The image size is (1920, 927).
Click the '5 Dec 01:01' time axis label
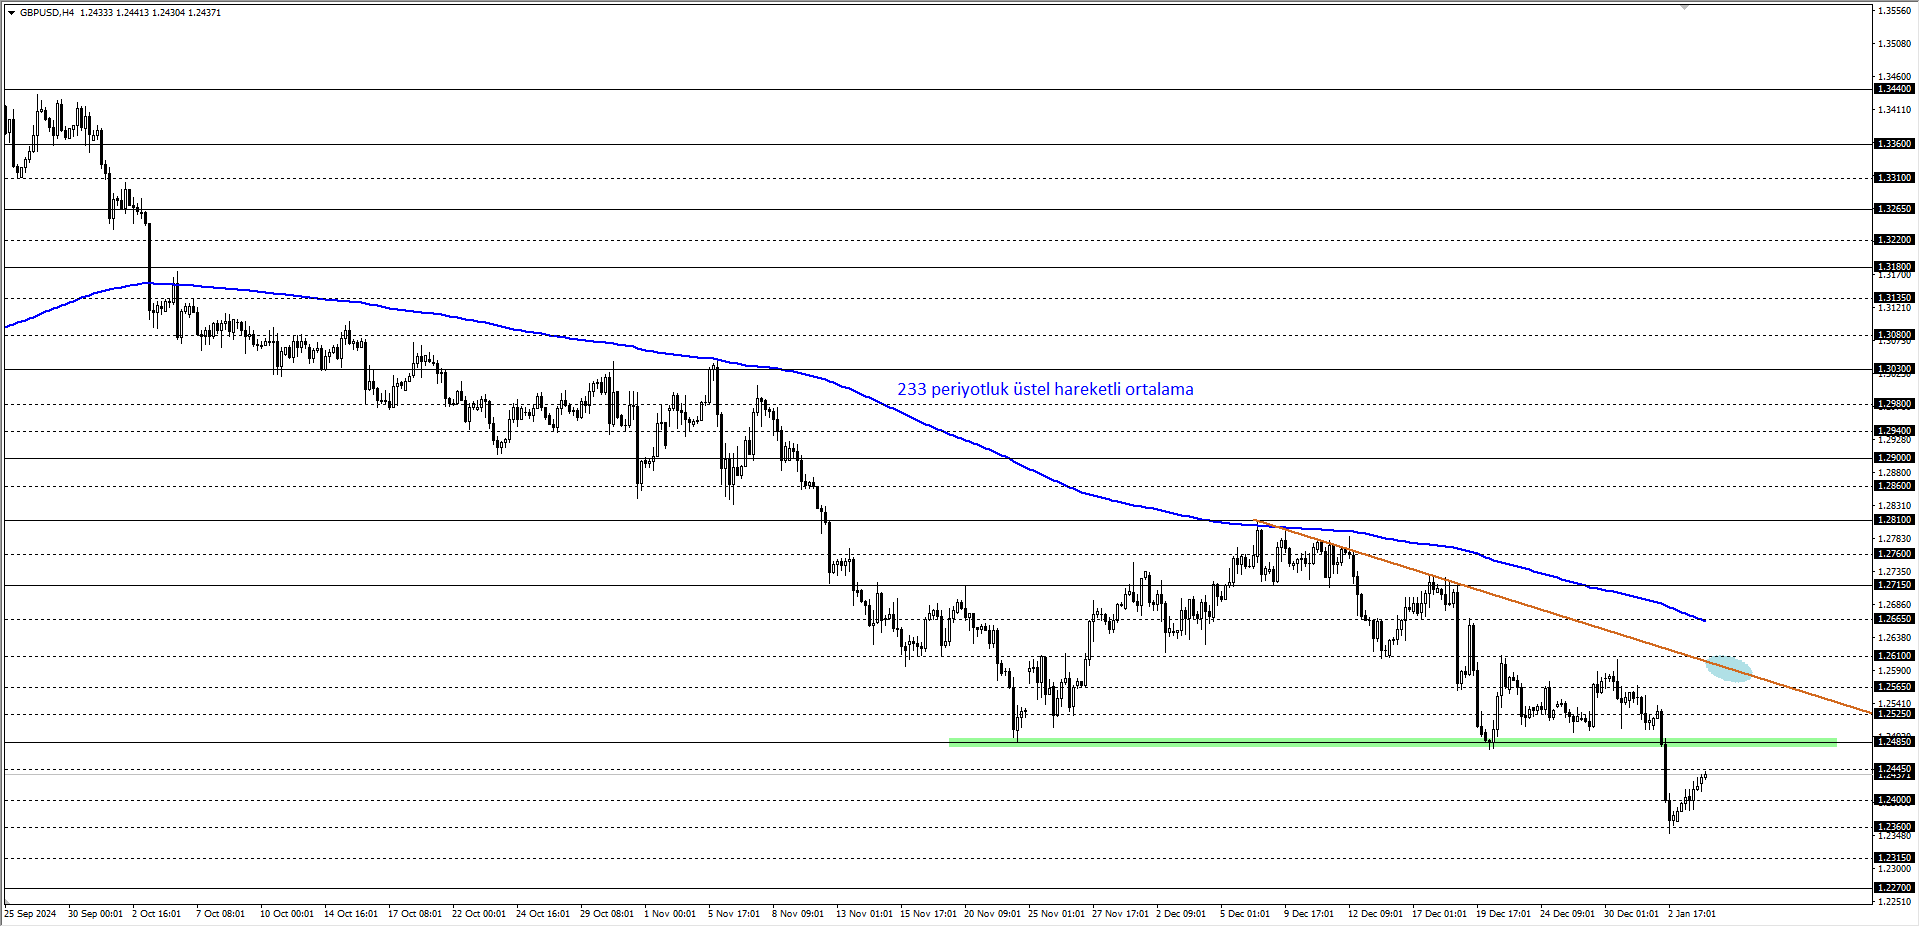(x=1245, y=914)
